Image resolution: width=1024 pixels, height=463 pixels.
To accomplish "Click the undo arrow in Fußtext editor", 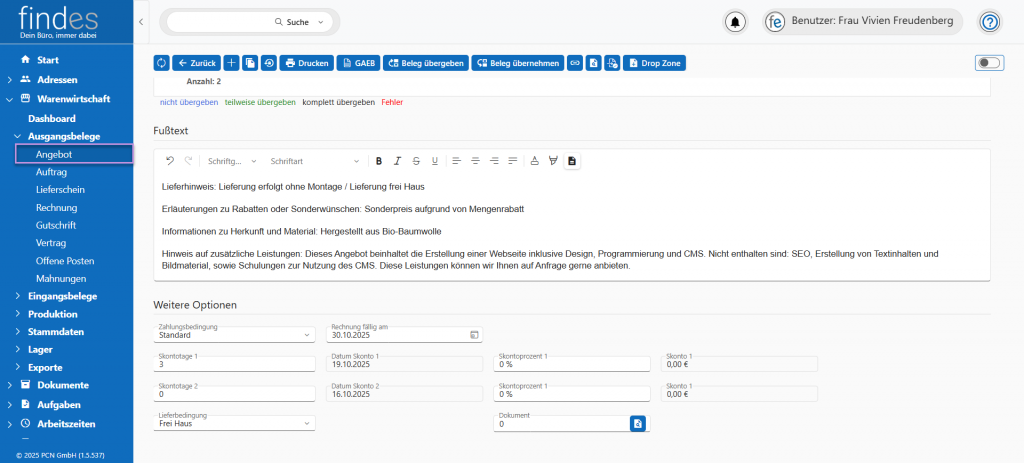I will [170, 161].
